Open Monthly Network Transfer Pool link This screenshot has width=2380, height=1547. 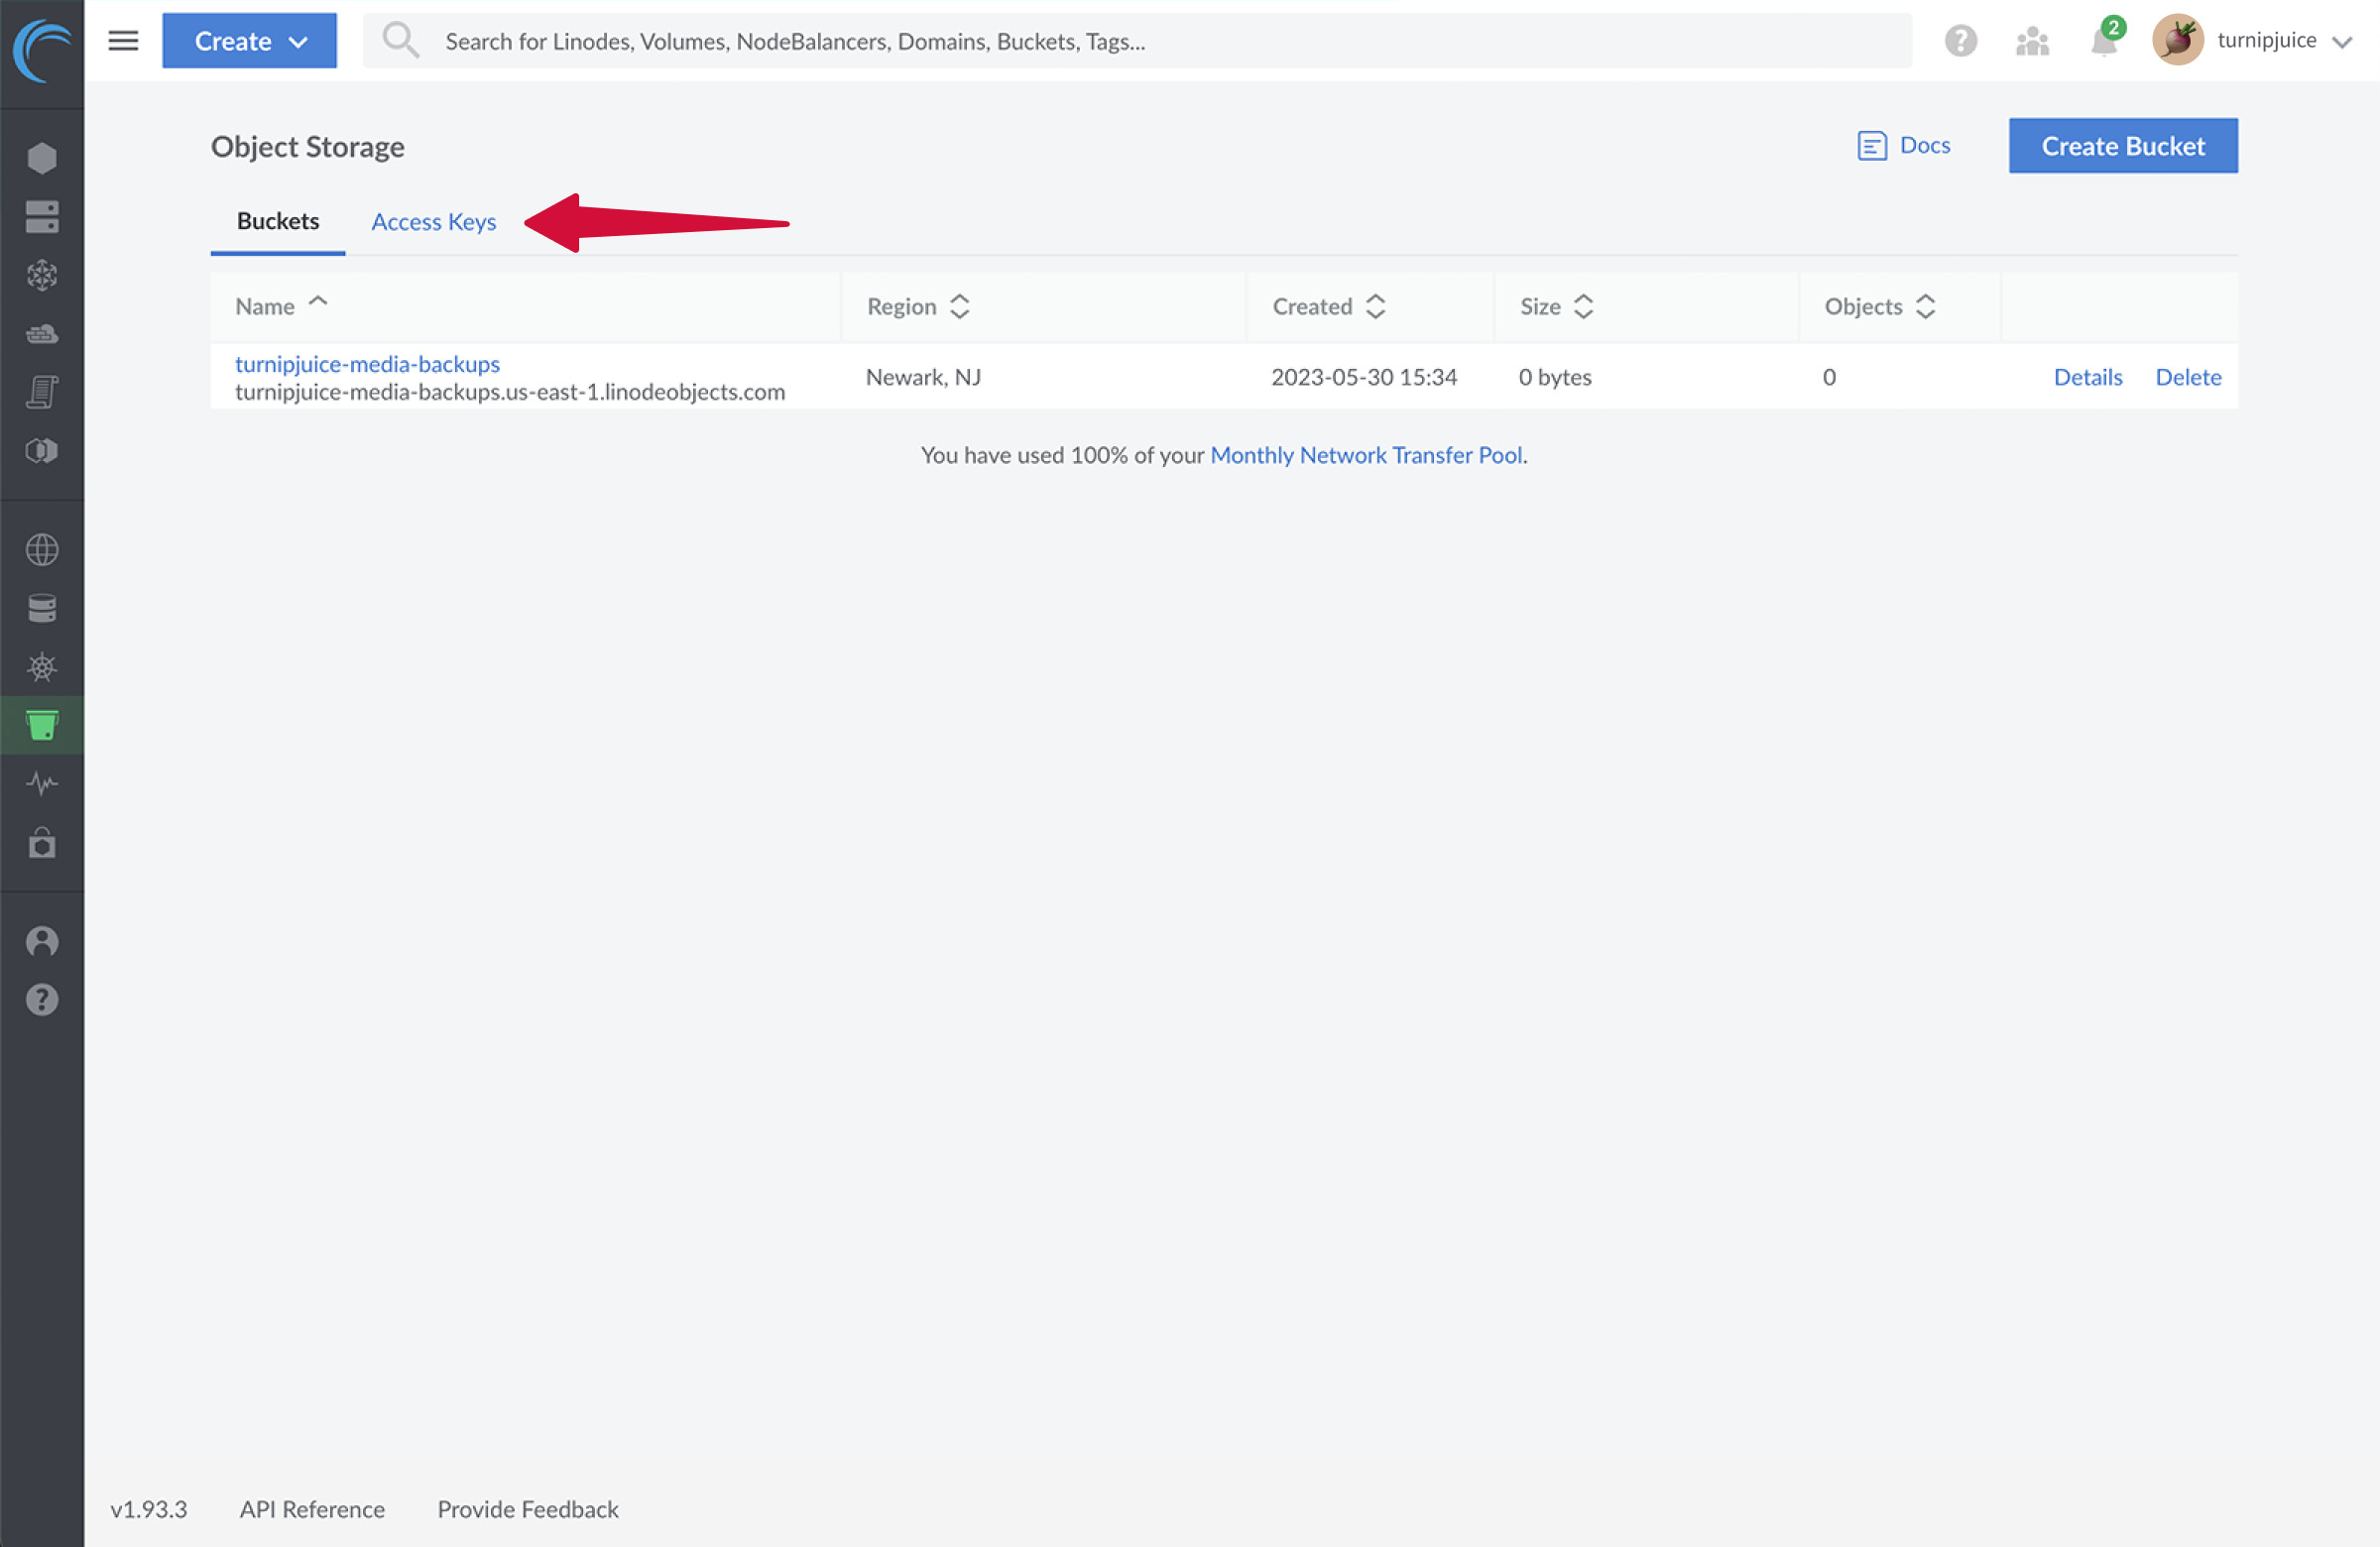point(1365,455)
